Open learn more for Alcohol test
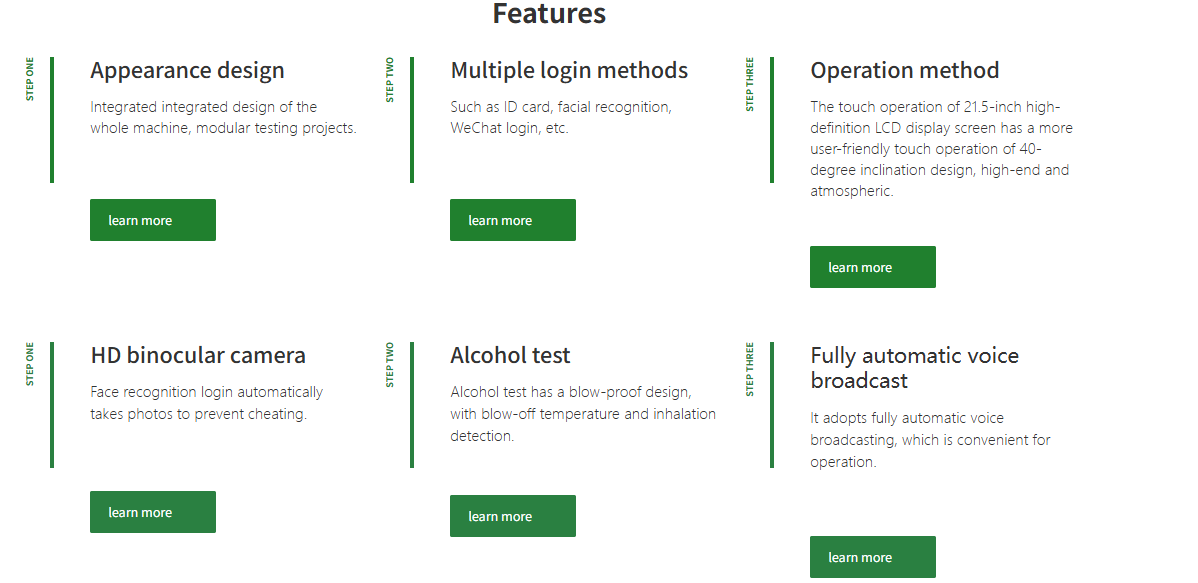 click(512, 516)
